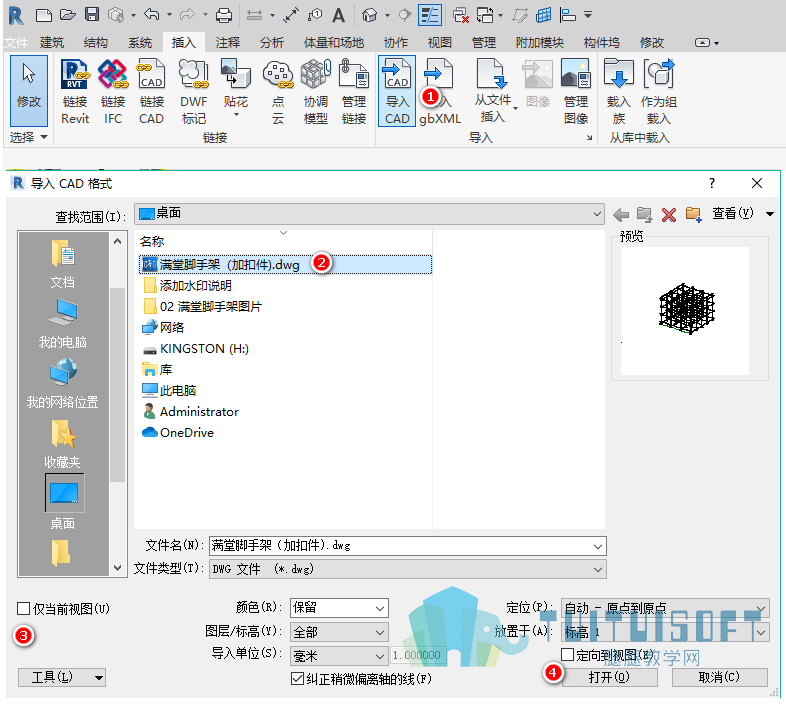Image resolution: width=786 pixels, height=704 pixels.
Task: Select folder 添加水印说明
Action: tap(187, 286)
